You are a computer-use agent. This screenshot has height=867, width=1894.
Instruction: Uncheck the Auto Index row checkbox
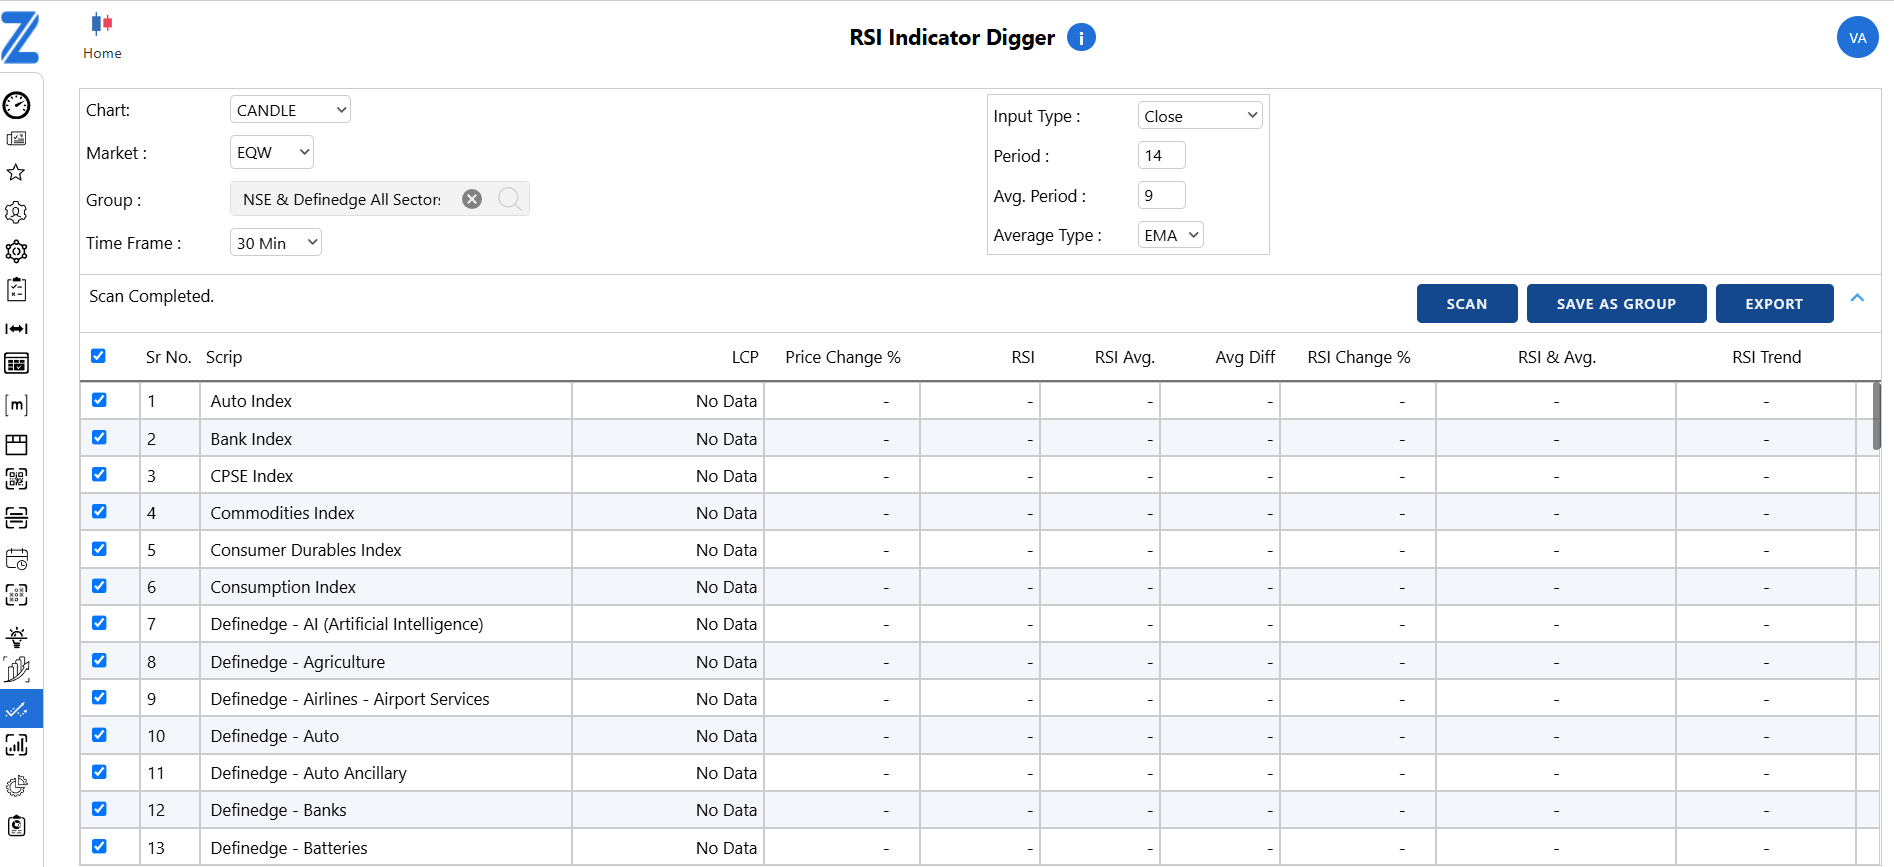tap(99, 400)
